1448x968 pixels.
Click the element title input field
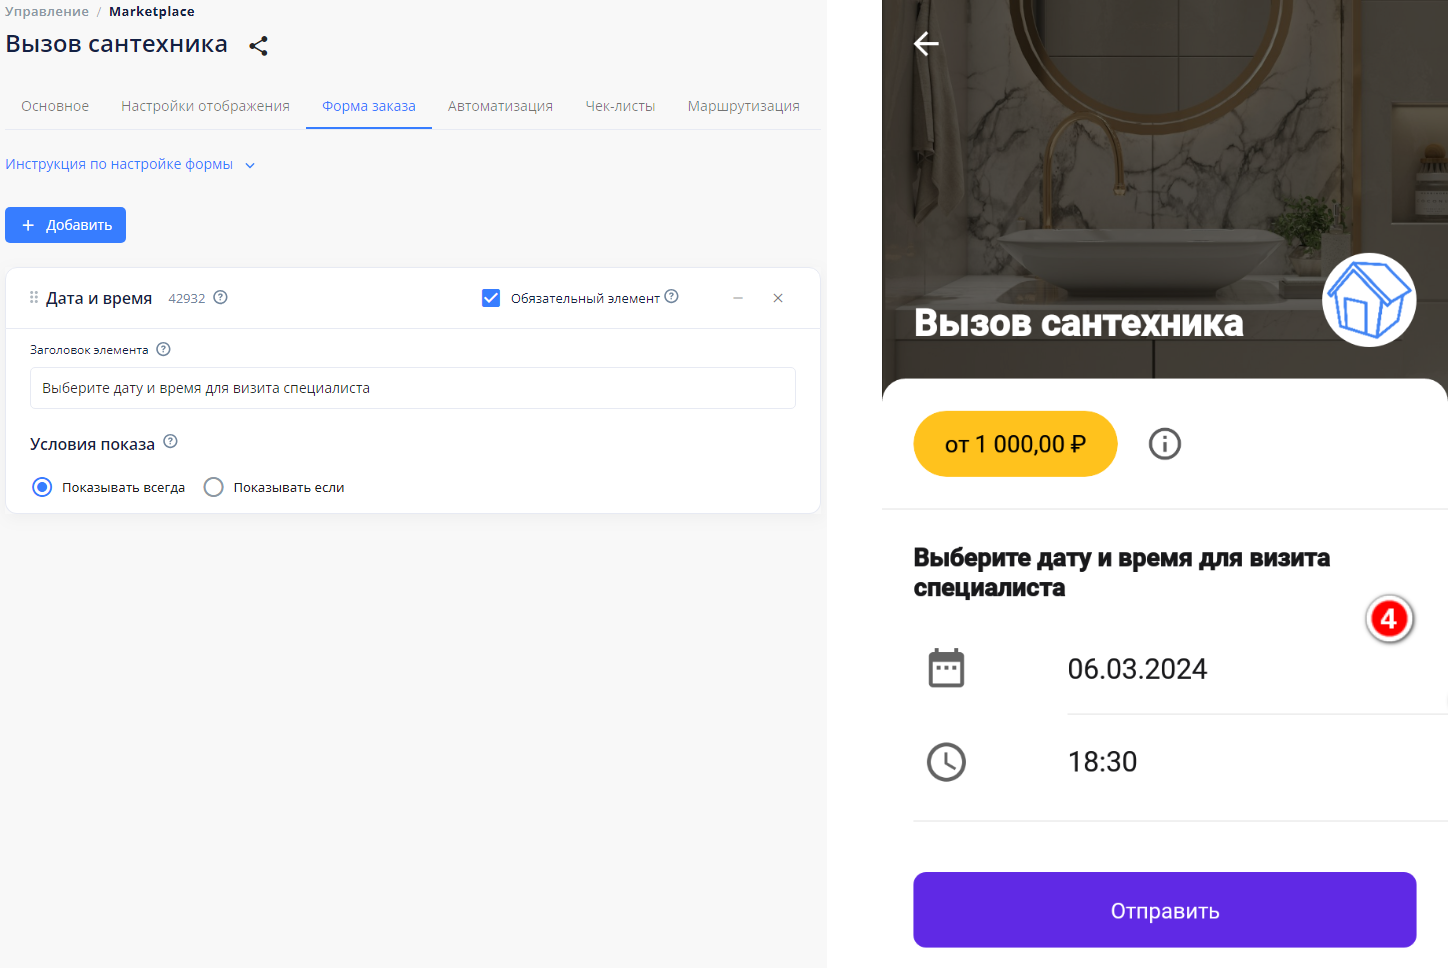(413, 388)
